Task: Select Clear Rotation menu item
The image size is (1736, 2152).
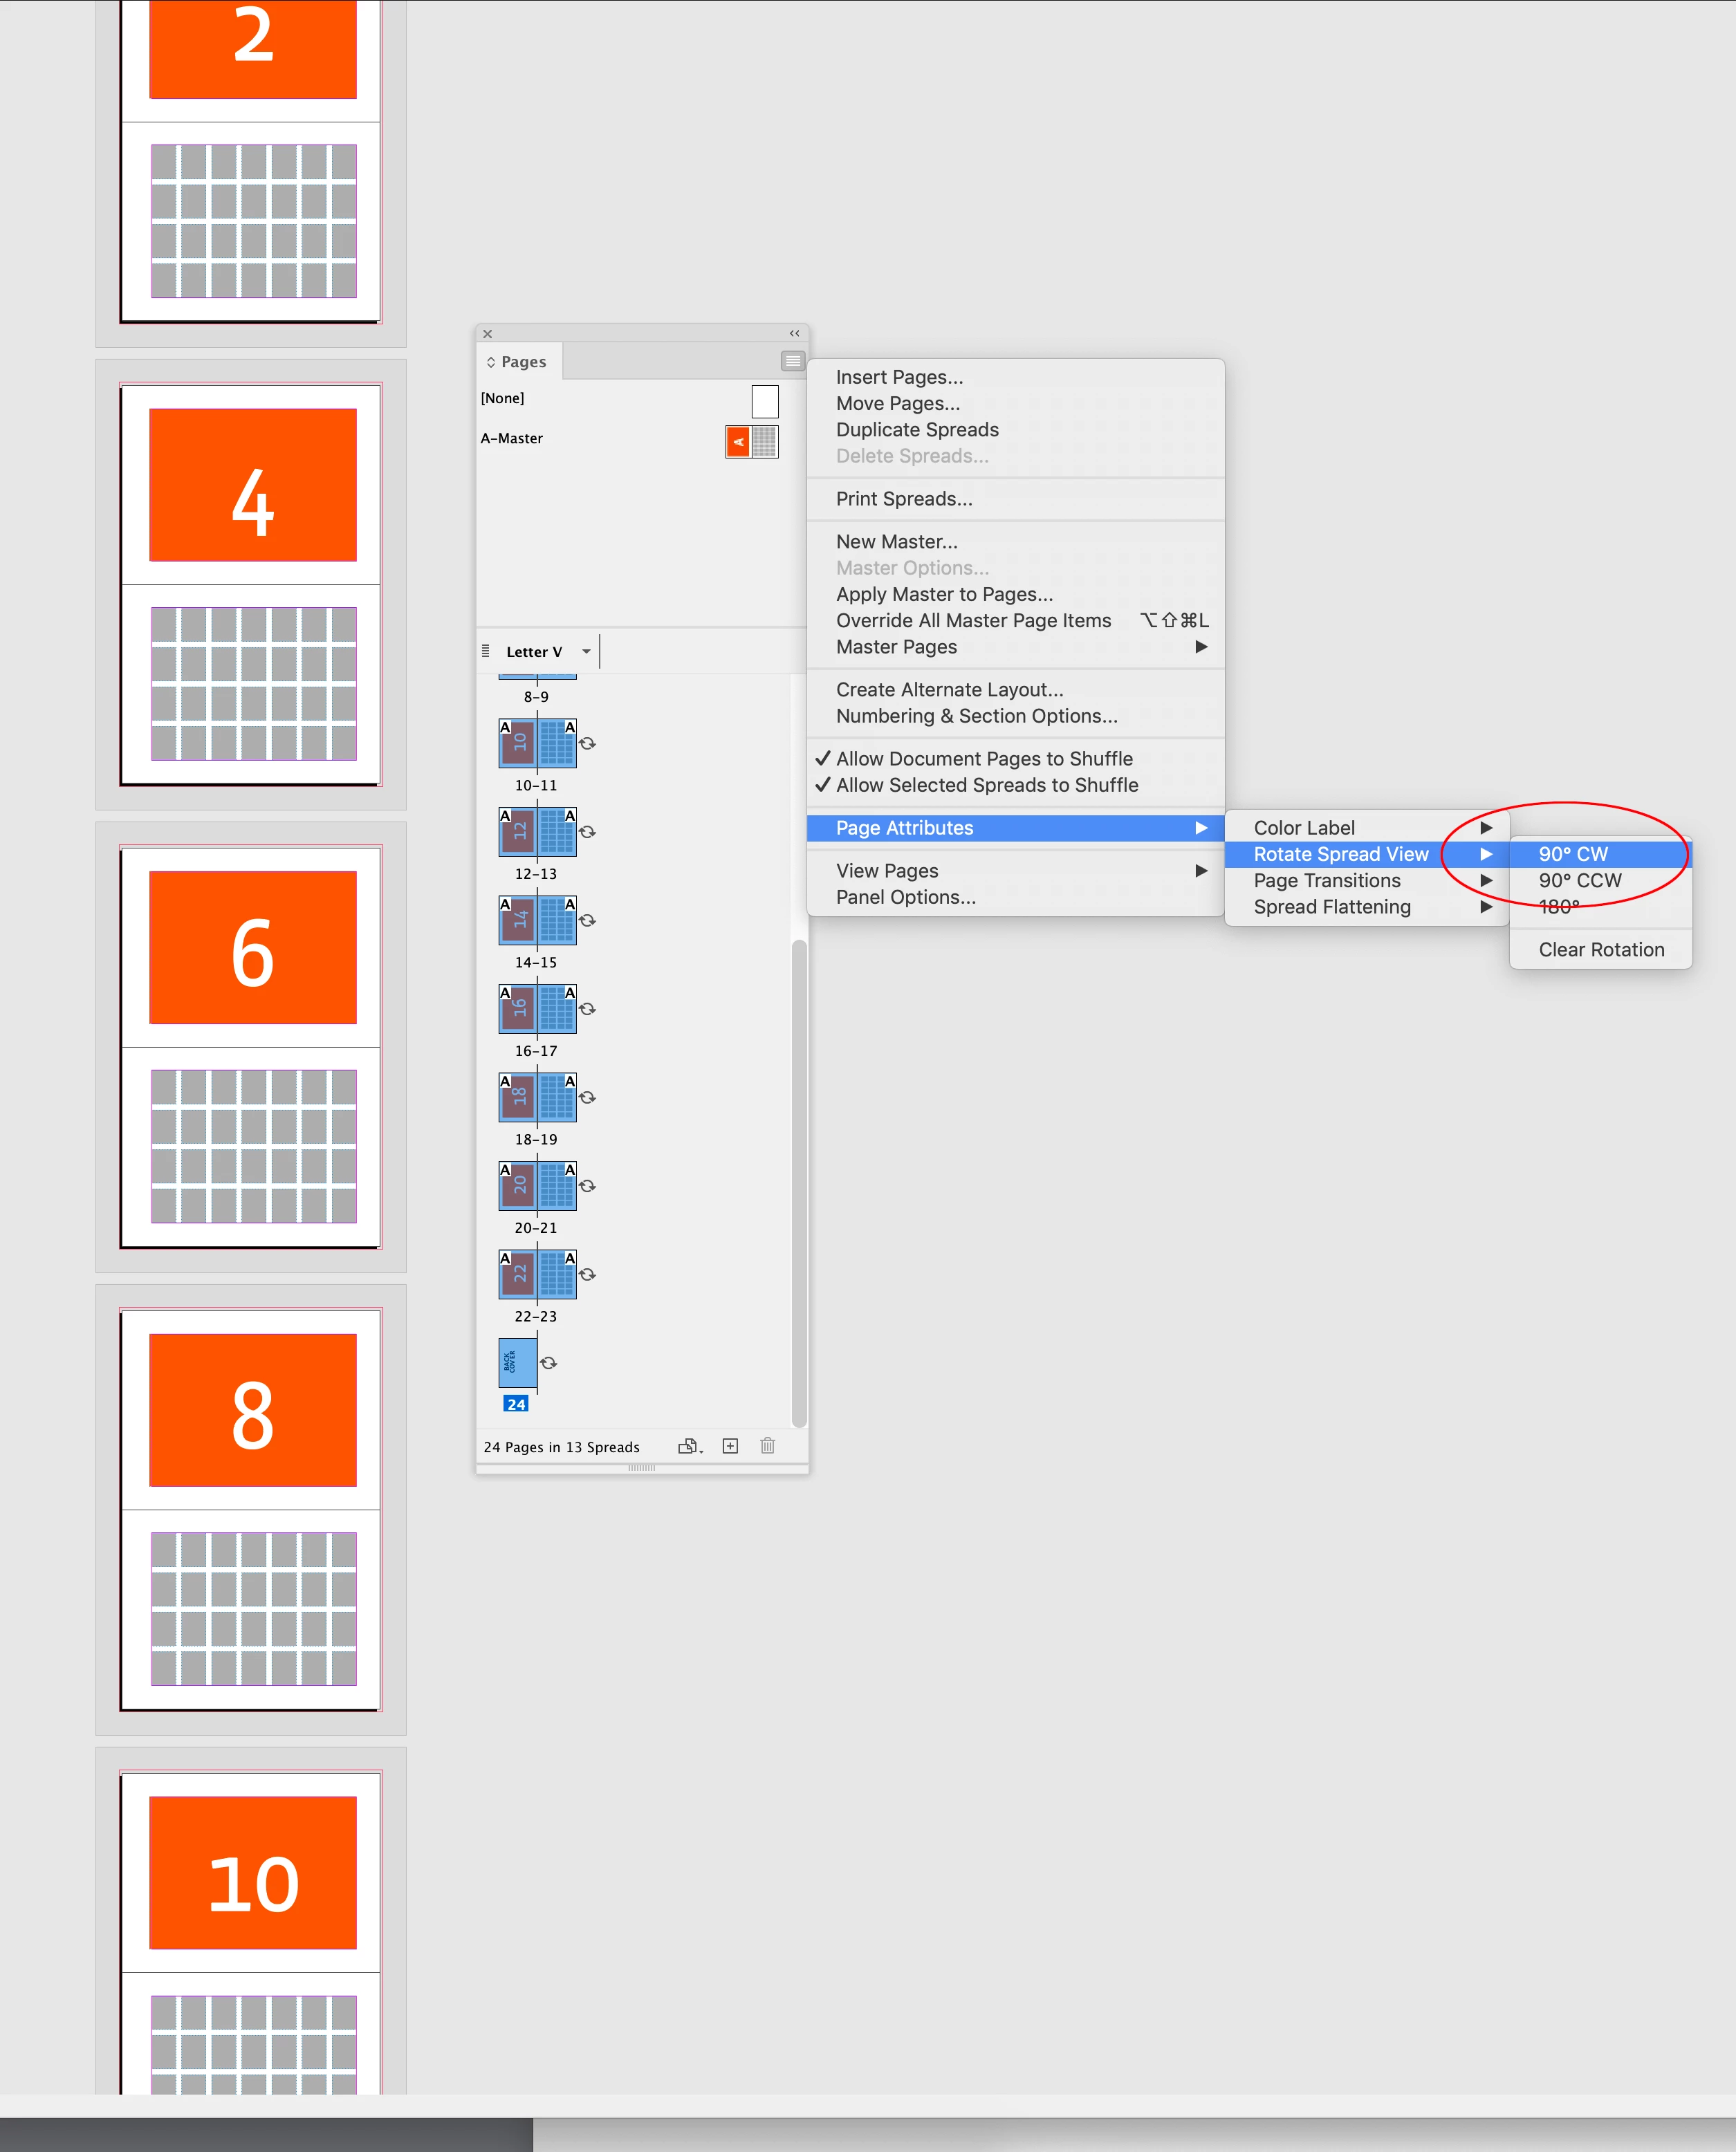Action: tap(1601, 950)
